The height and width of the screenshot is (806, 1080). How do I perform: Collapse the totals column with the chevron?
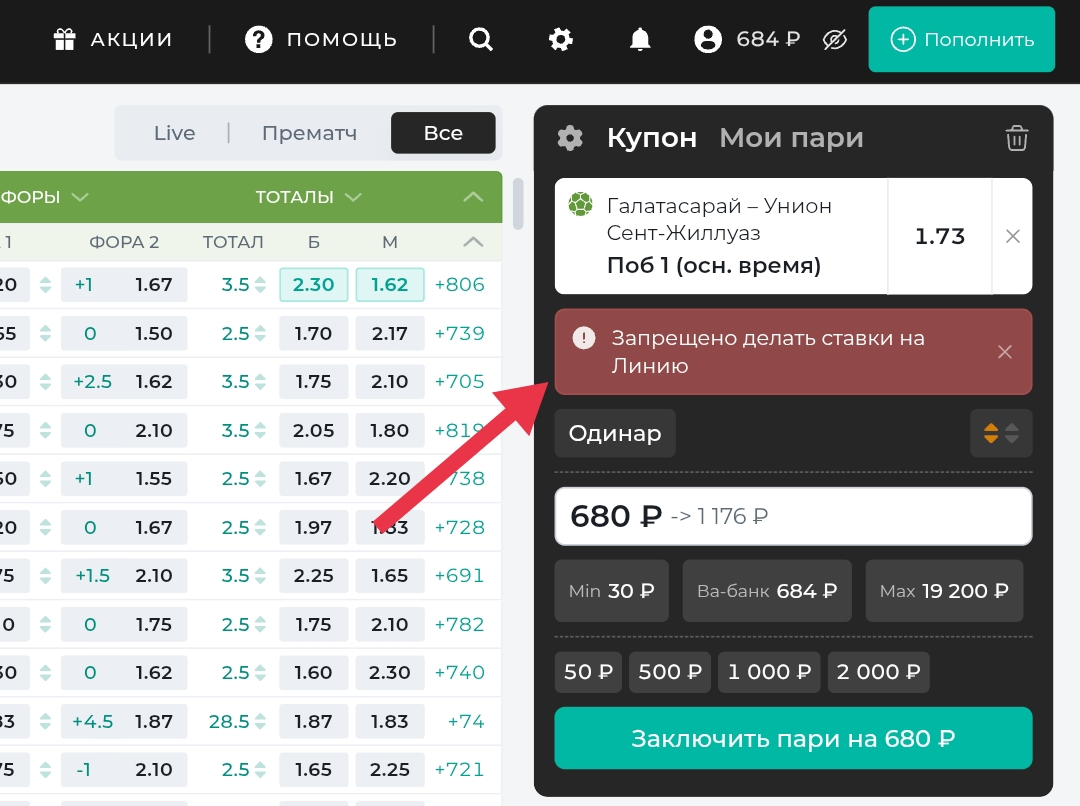472,196
